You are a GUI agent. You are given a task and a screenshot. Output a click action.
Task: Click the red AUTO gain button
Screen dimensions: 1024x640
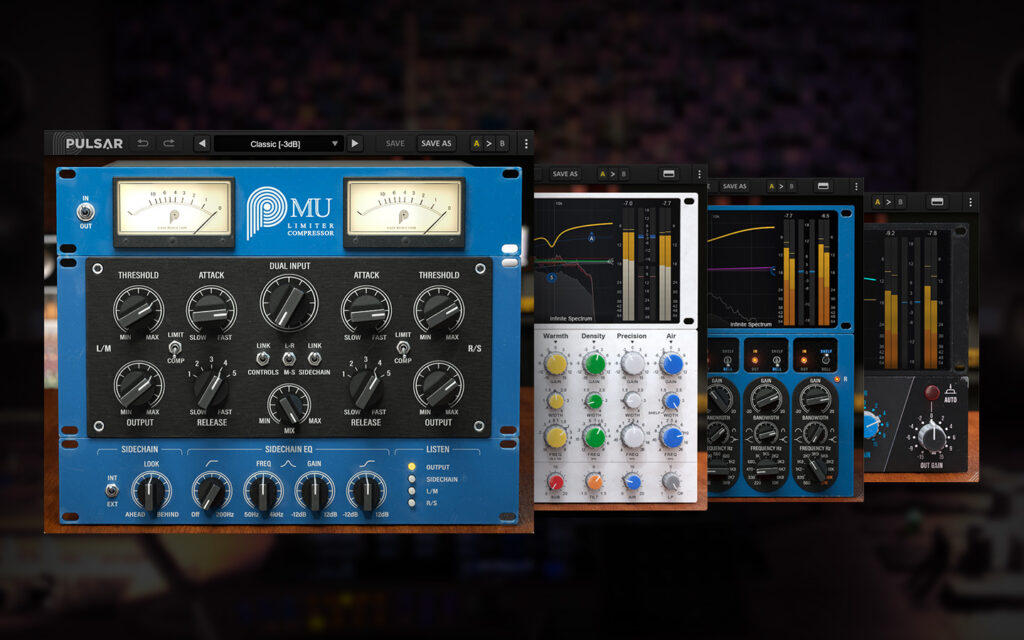click(x=932, y=392)
